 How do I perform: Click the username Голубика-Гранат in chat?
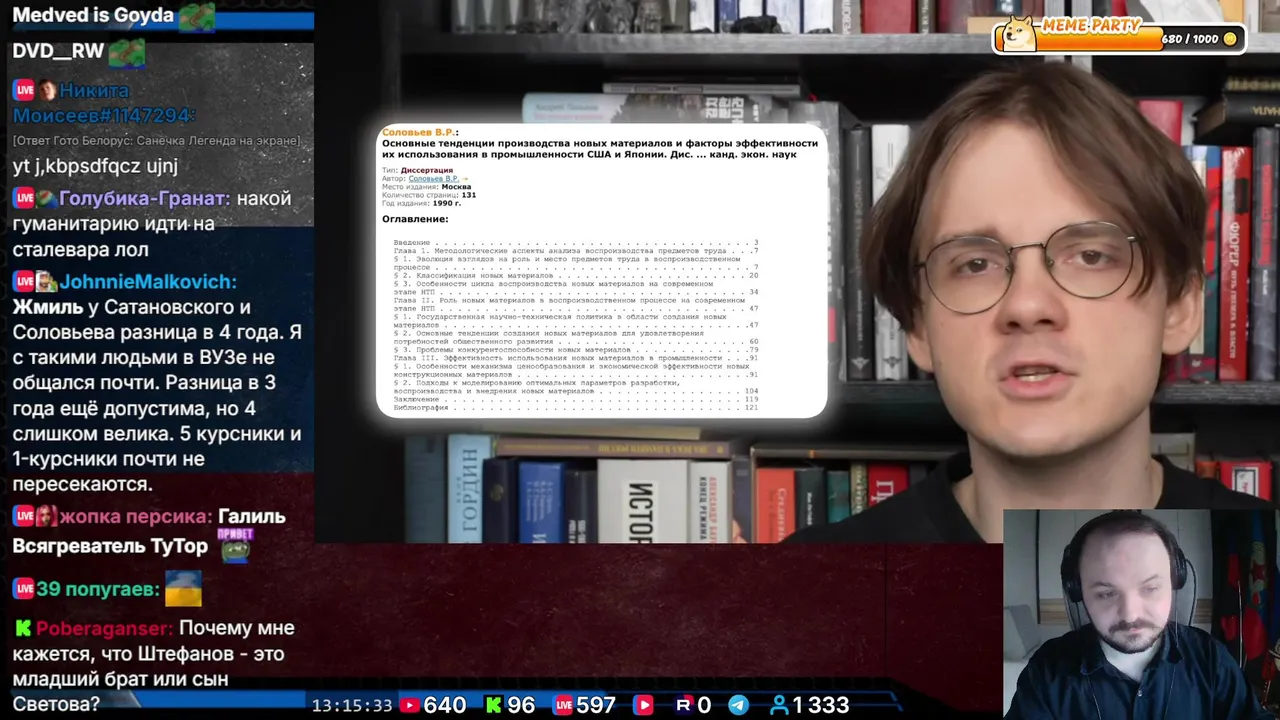click(144, 198)
